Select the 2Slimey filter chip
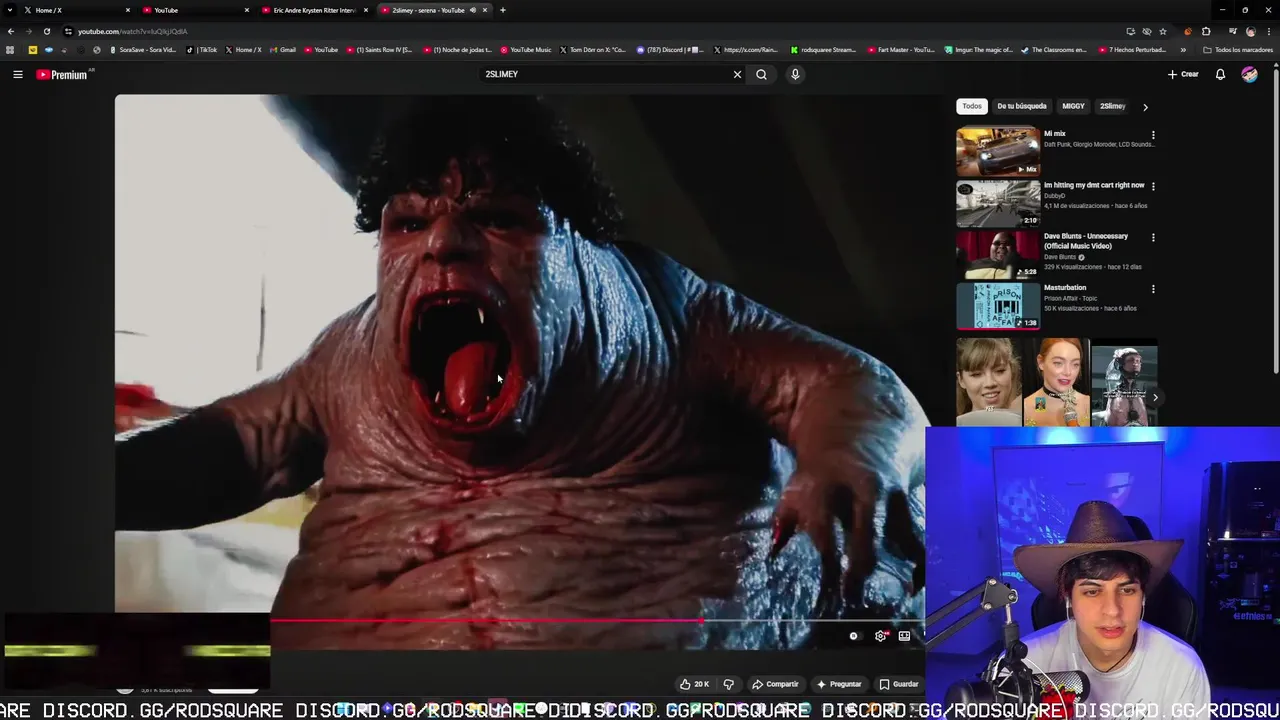Image resolution: width=1280 pixels, height=720 pixels. pos(1112,106)
